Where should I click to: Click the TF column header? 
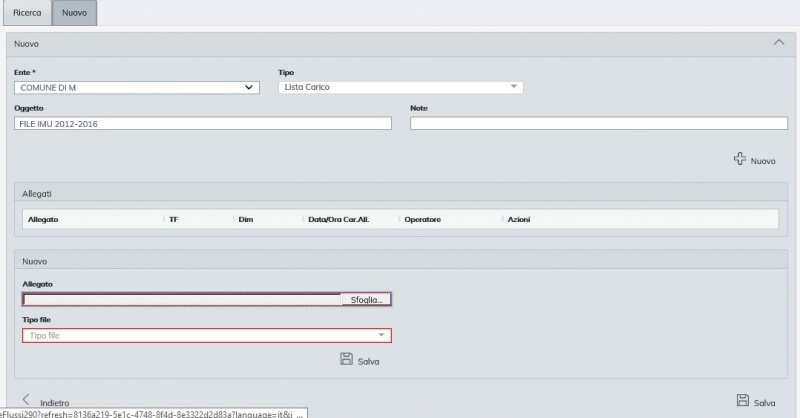point(173,219)
